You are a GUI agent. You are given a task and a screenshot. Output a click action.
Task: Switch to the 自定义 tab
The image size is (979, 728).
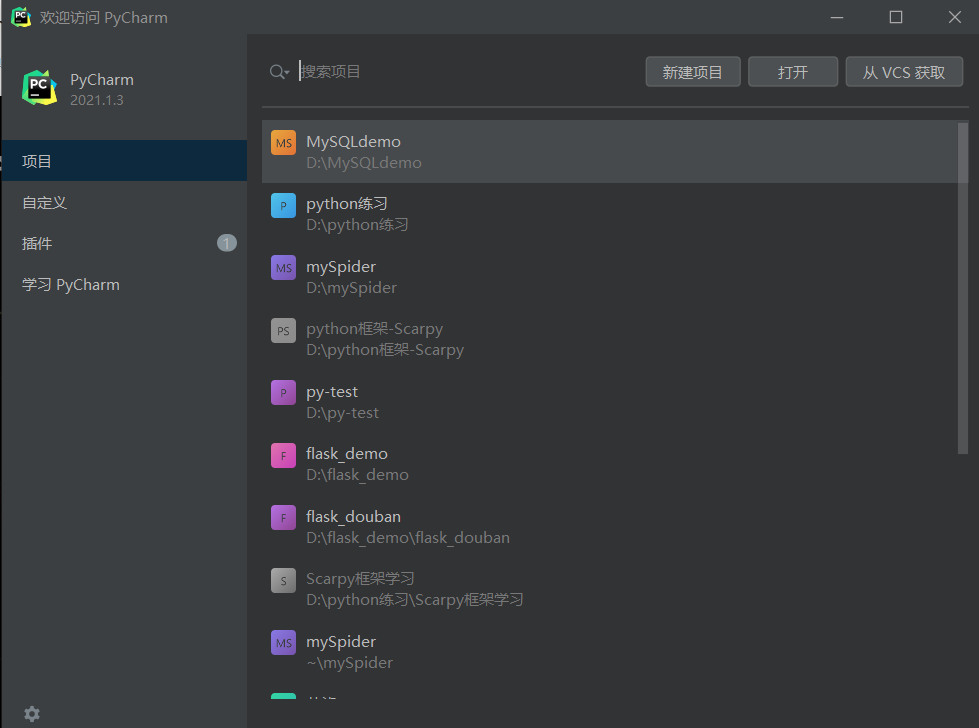(124, 202)
